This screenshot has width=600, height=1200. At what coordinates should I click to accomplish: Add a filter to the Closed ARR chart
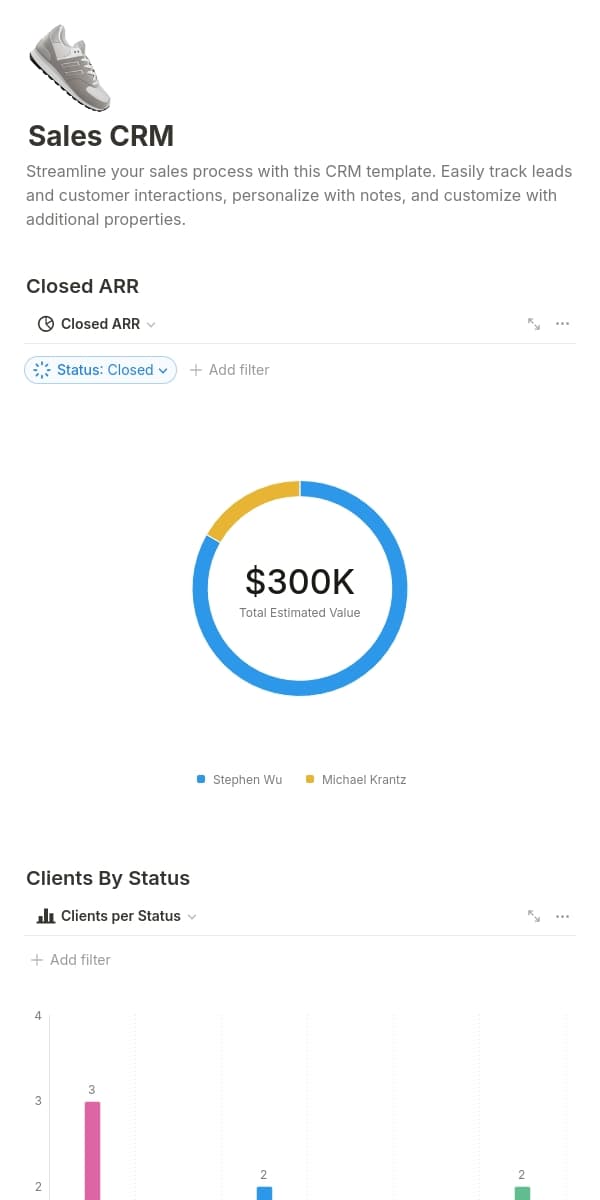(229, 370)
